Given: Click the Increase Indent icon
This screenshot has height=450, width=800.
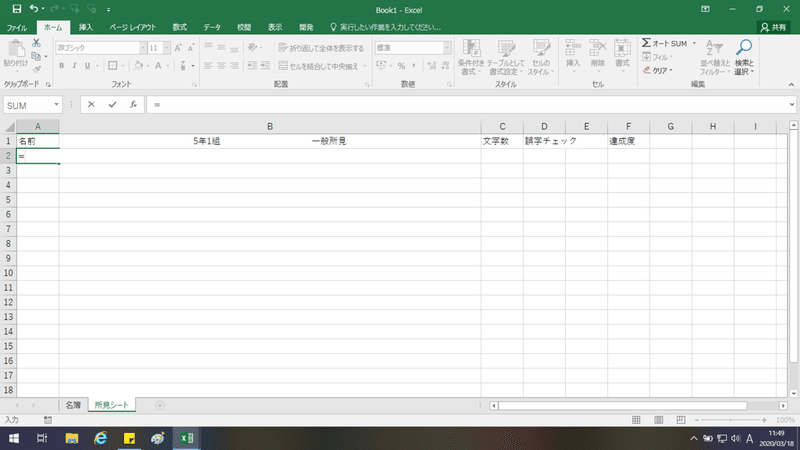Looking at the screenshot, I should [x=265, y=65].
